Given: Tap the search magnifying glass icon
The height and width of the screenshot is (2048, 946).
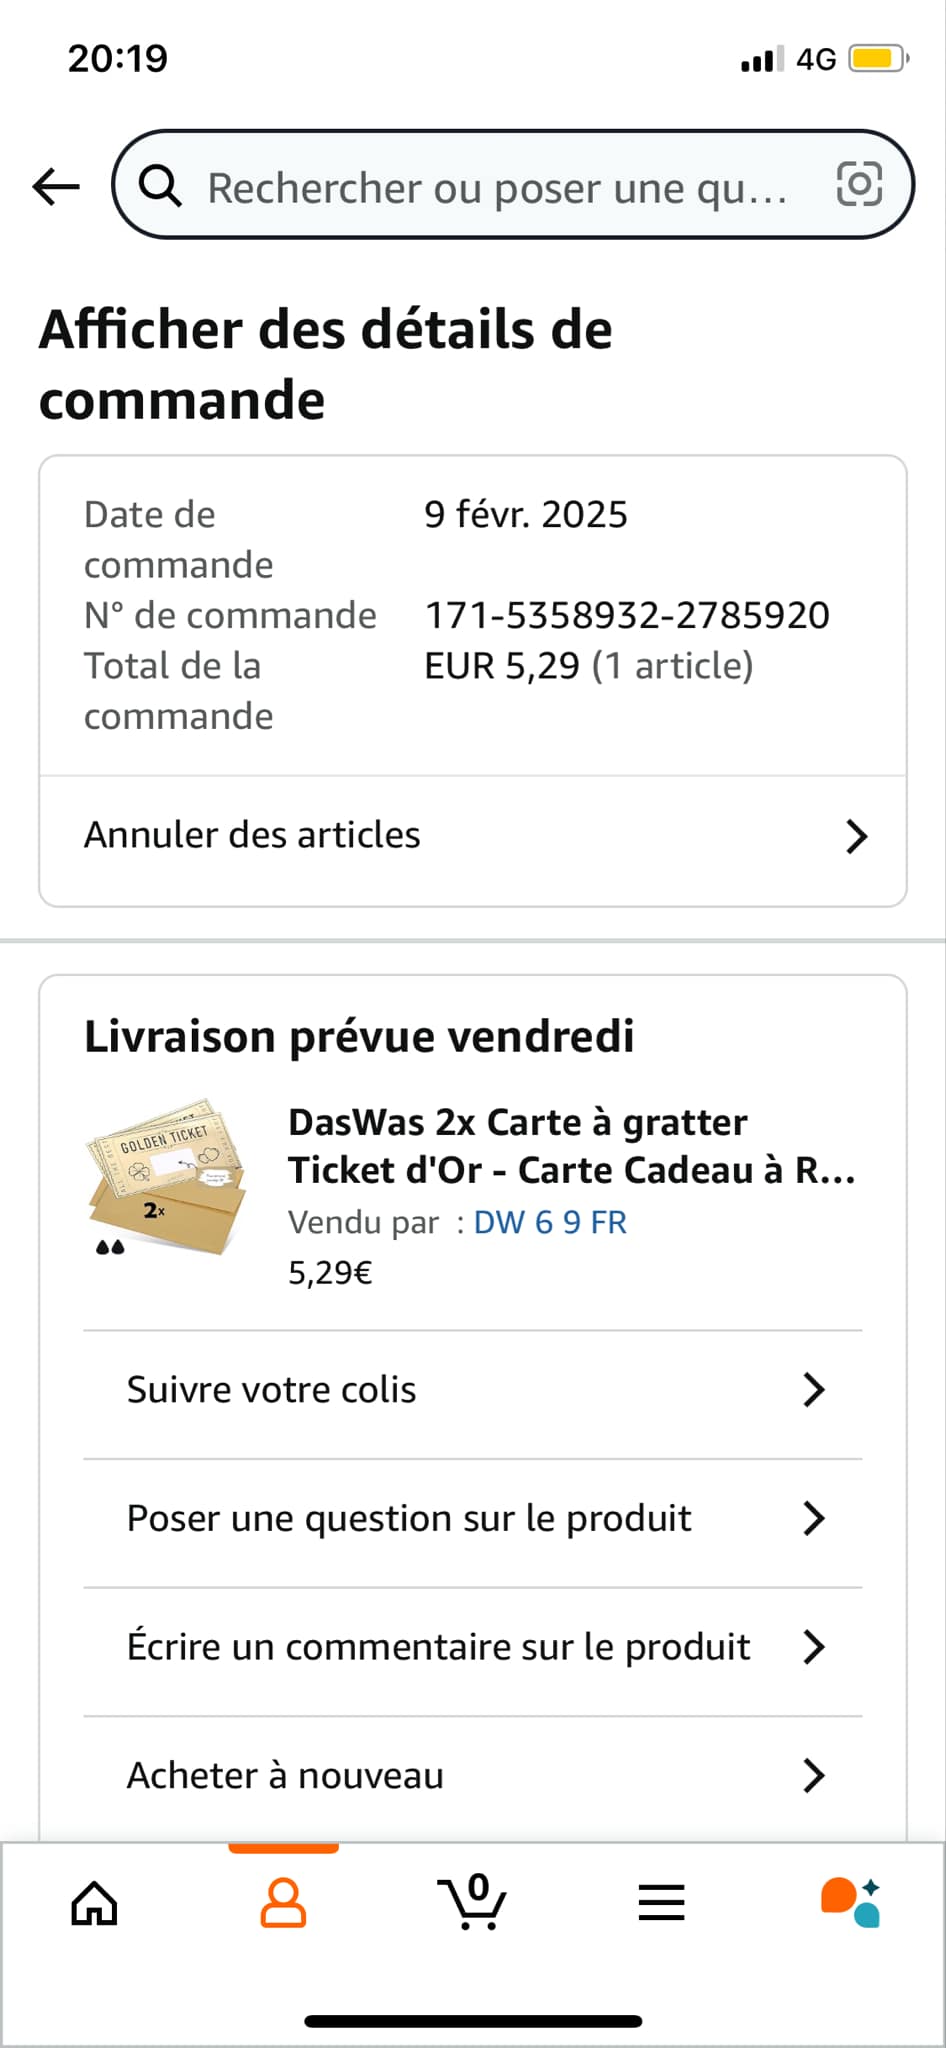Looking at the screenshot, I should (160, 186).
